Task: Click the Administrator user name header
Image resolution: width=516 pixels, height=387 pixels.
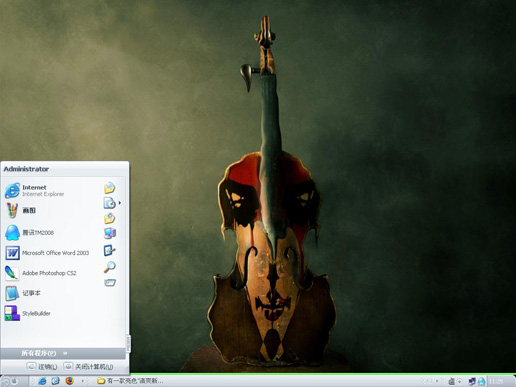Action: coord(26,169)
